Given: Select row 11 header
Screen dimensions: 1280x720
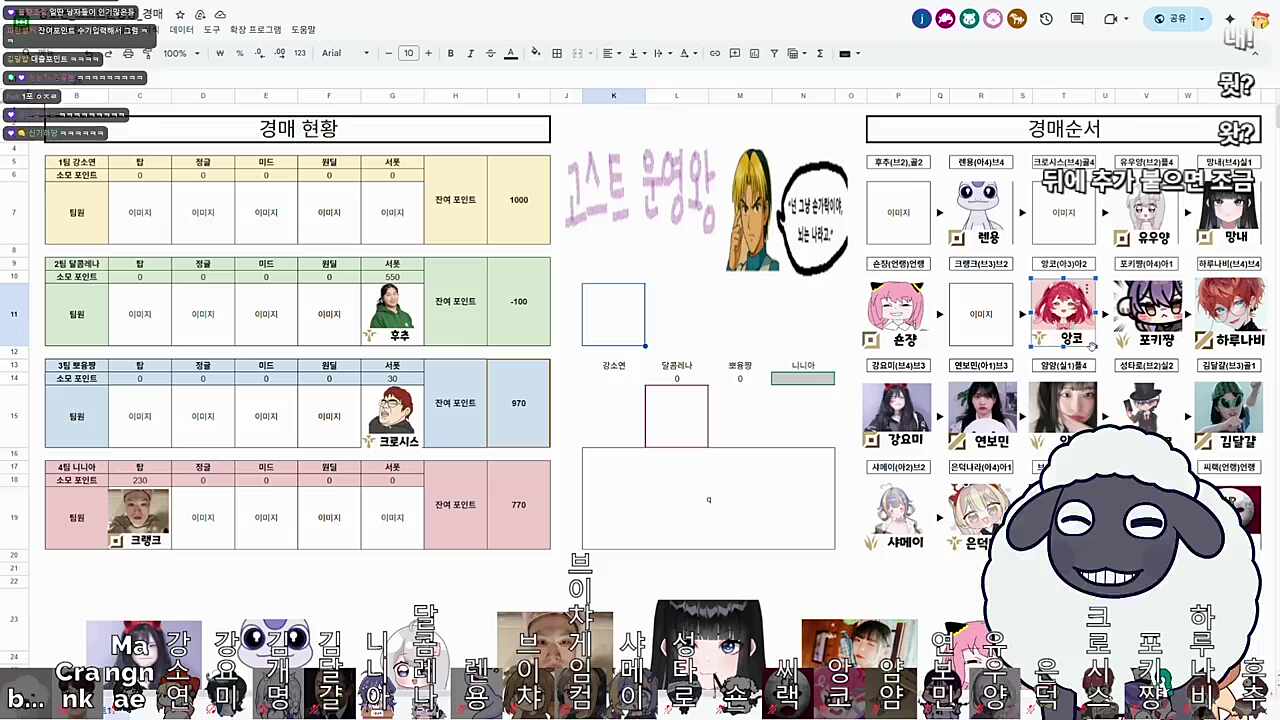Looking at the screenshot, I should (x=14, y=314).
